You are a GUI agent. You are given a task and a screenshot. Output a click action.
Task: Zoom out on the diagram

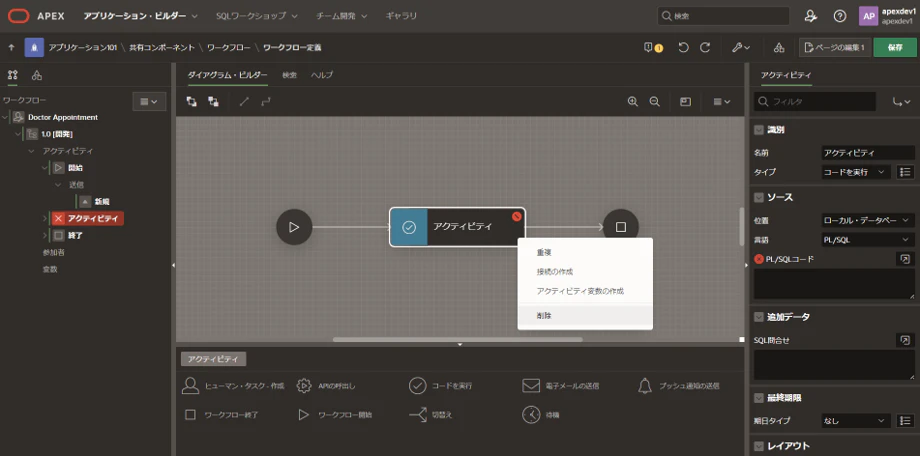655,102
